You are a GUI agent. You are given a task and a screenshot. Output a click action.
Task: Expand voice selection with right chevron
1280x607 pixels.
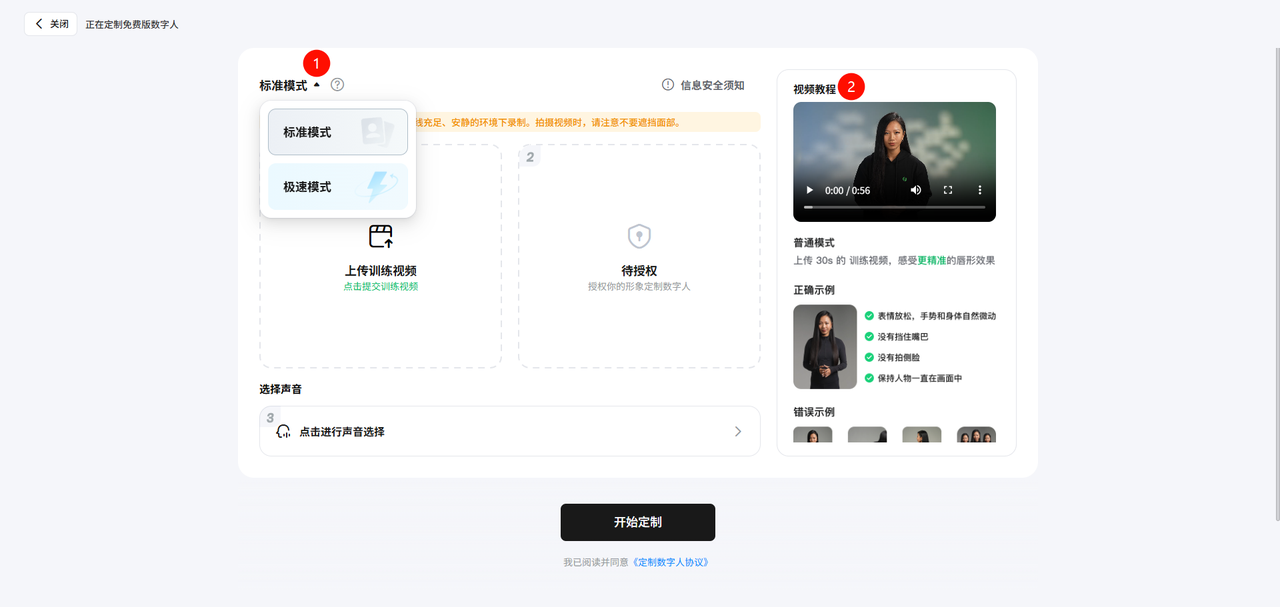(x=738, y=432)
